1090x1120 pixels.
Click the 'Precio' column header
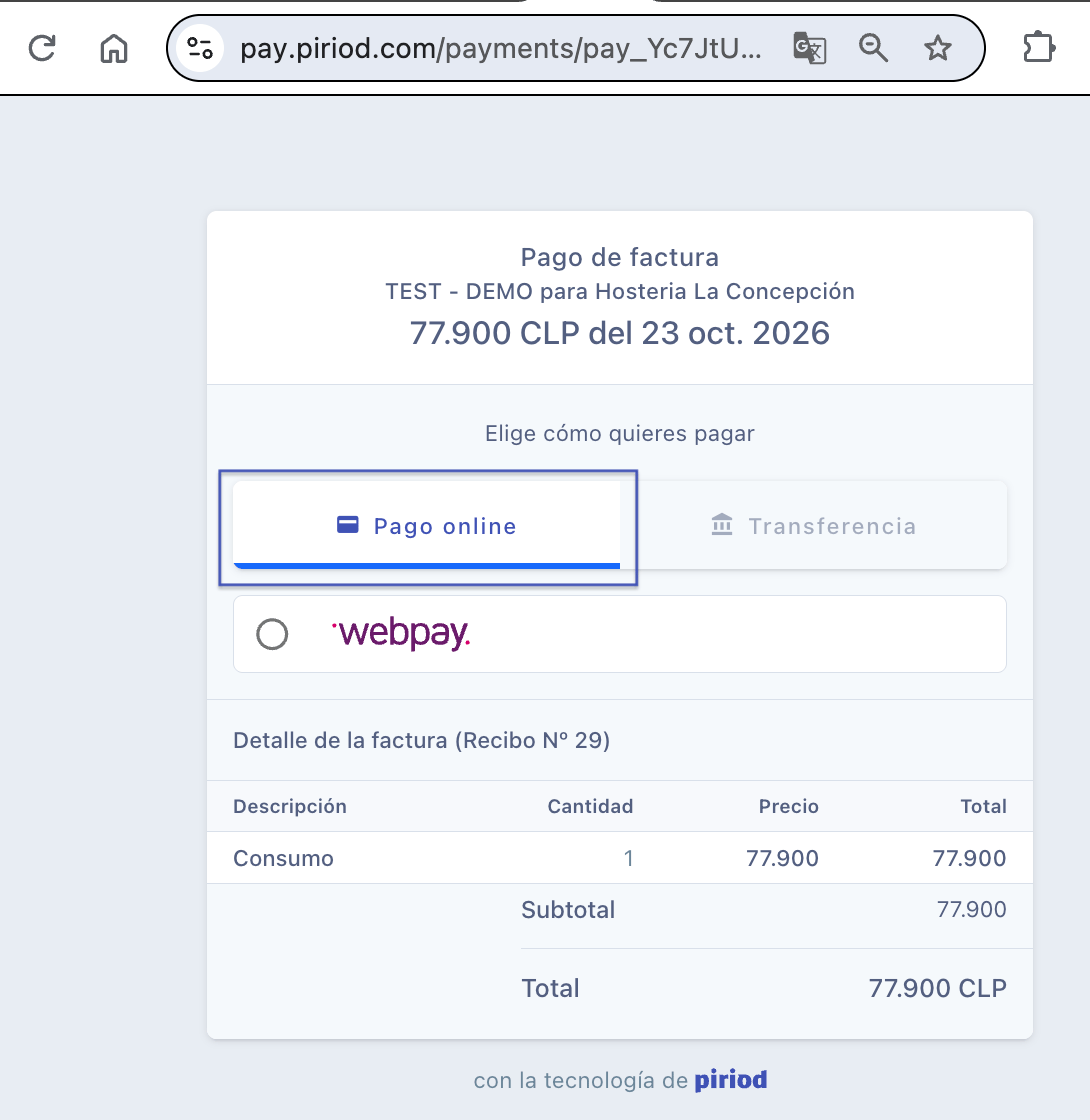[x=789, y=806]
